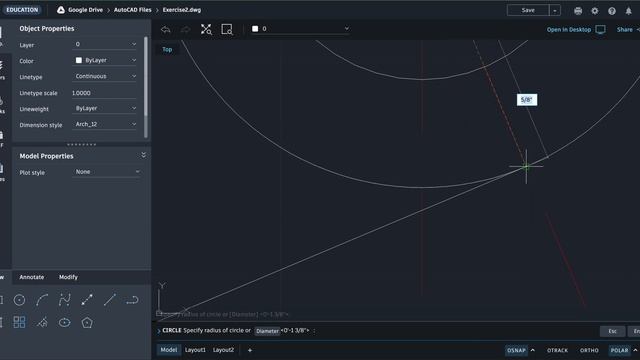The image size is (640, 360).
Task: Click the toolbar layer color swatch
Action: 255,29
